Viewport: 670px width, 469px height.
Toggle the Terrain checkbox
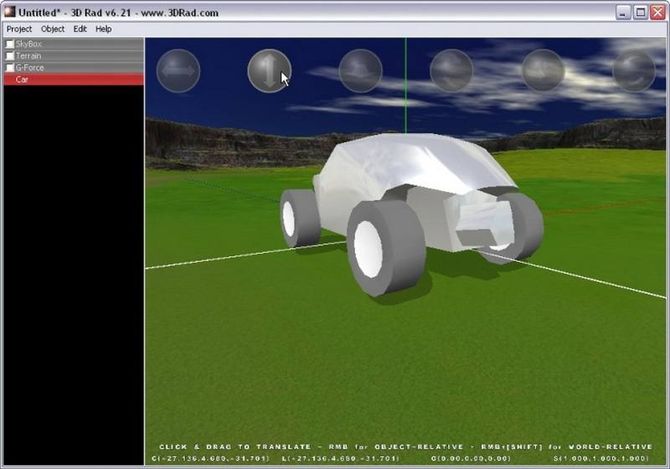point(10,56)
